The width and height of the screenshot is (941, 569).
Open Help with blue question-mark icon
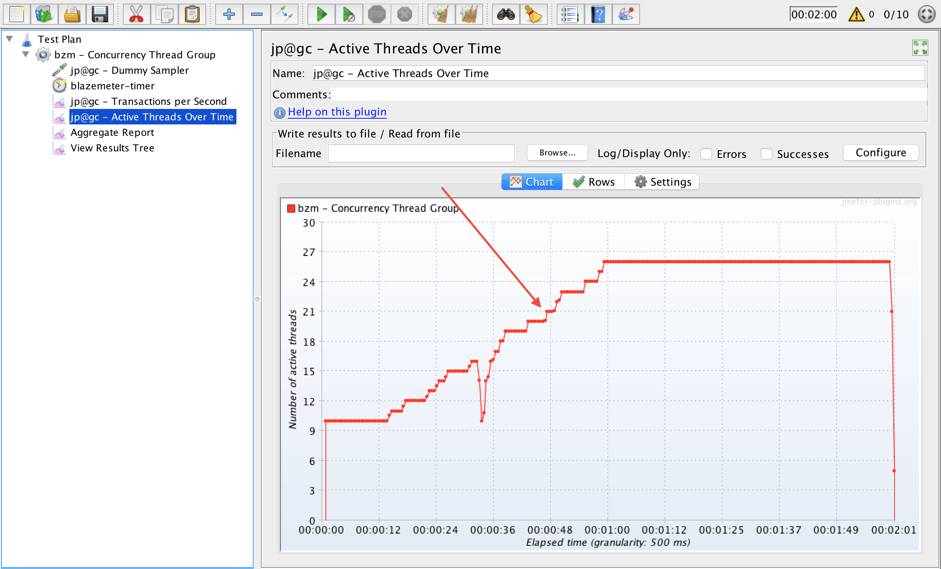coord(598,14)
